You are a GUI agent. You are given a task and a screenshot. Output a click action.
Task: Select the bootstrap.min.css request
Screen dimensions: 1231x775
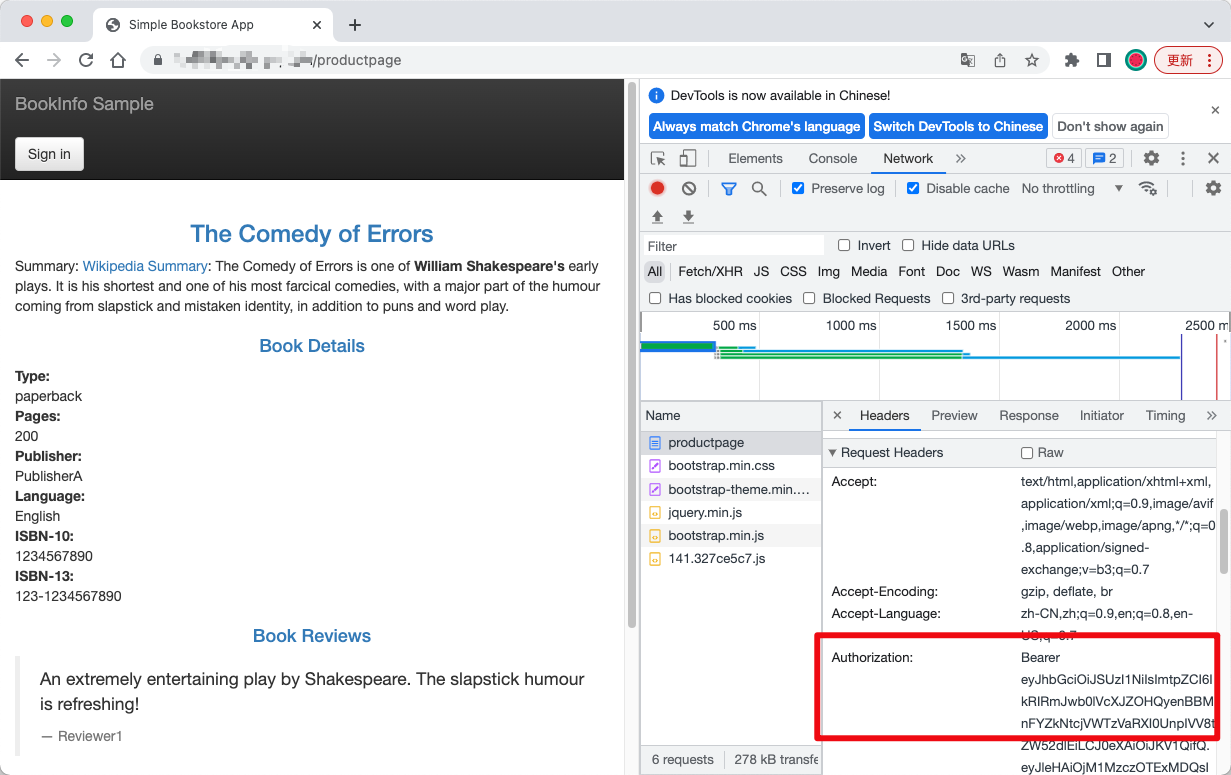731,466
